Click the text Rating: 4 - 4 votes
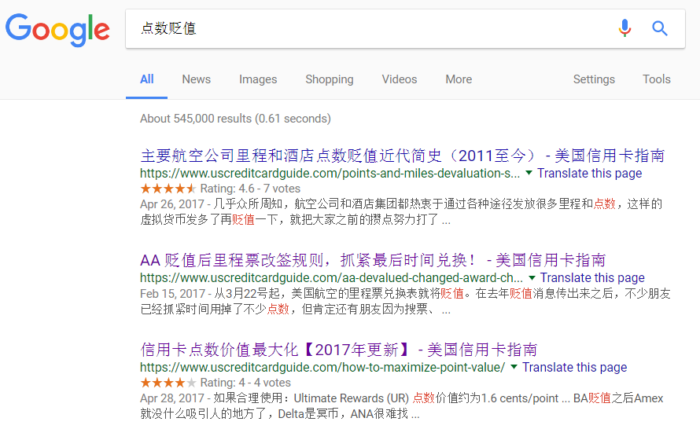 pos(245,383)
